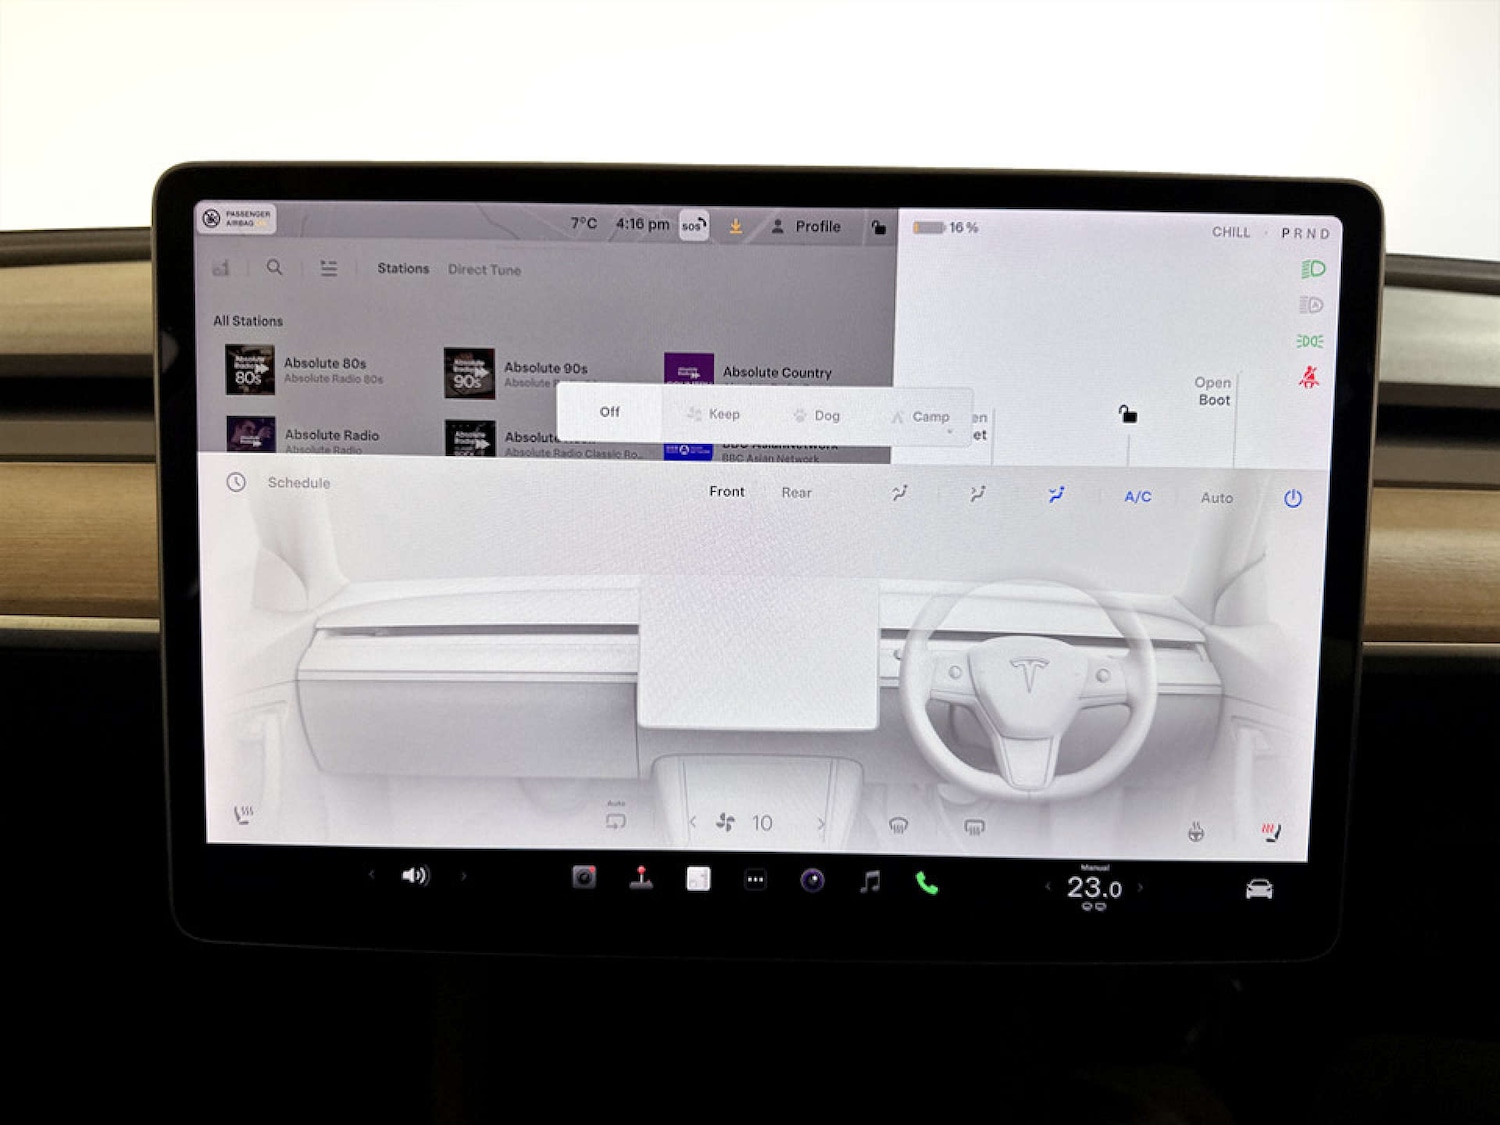
Task: Toggle the A/C on or off
Action: pos(1136,496)
